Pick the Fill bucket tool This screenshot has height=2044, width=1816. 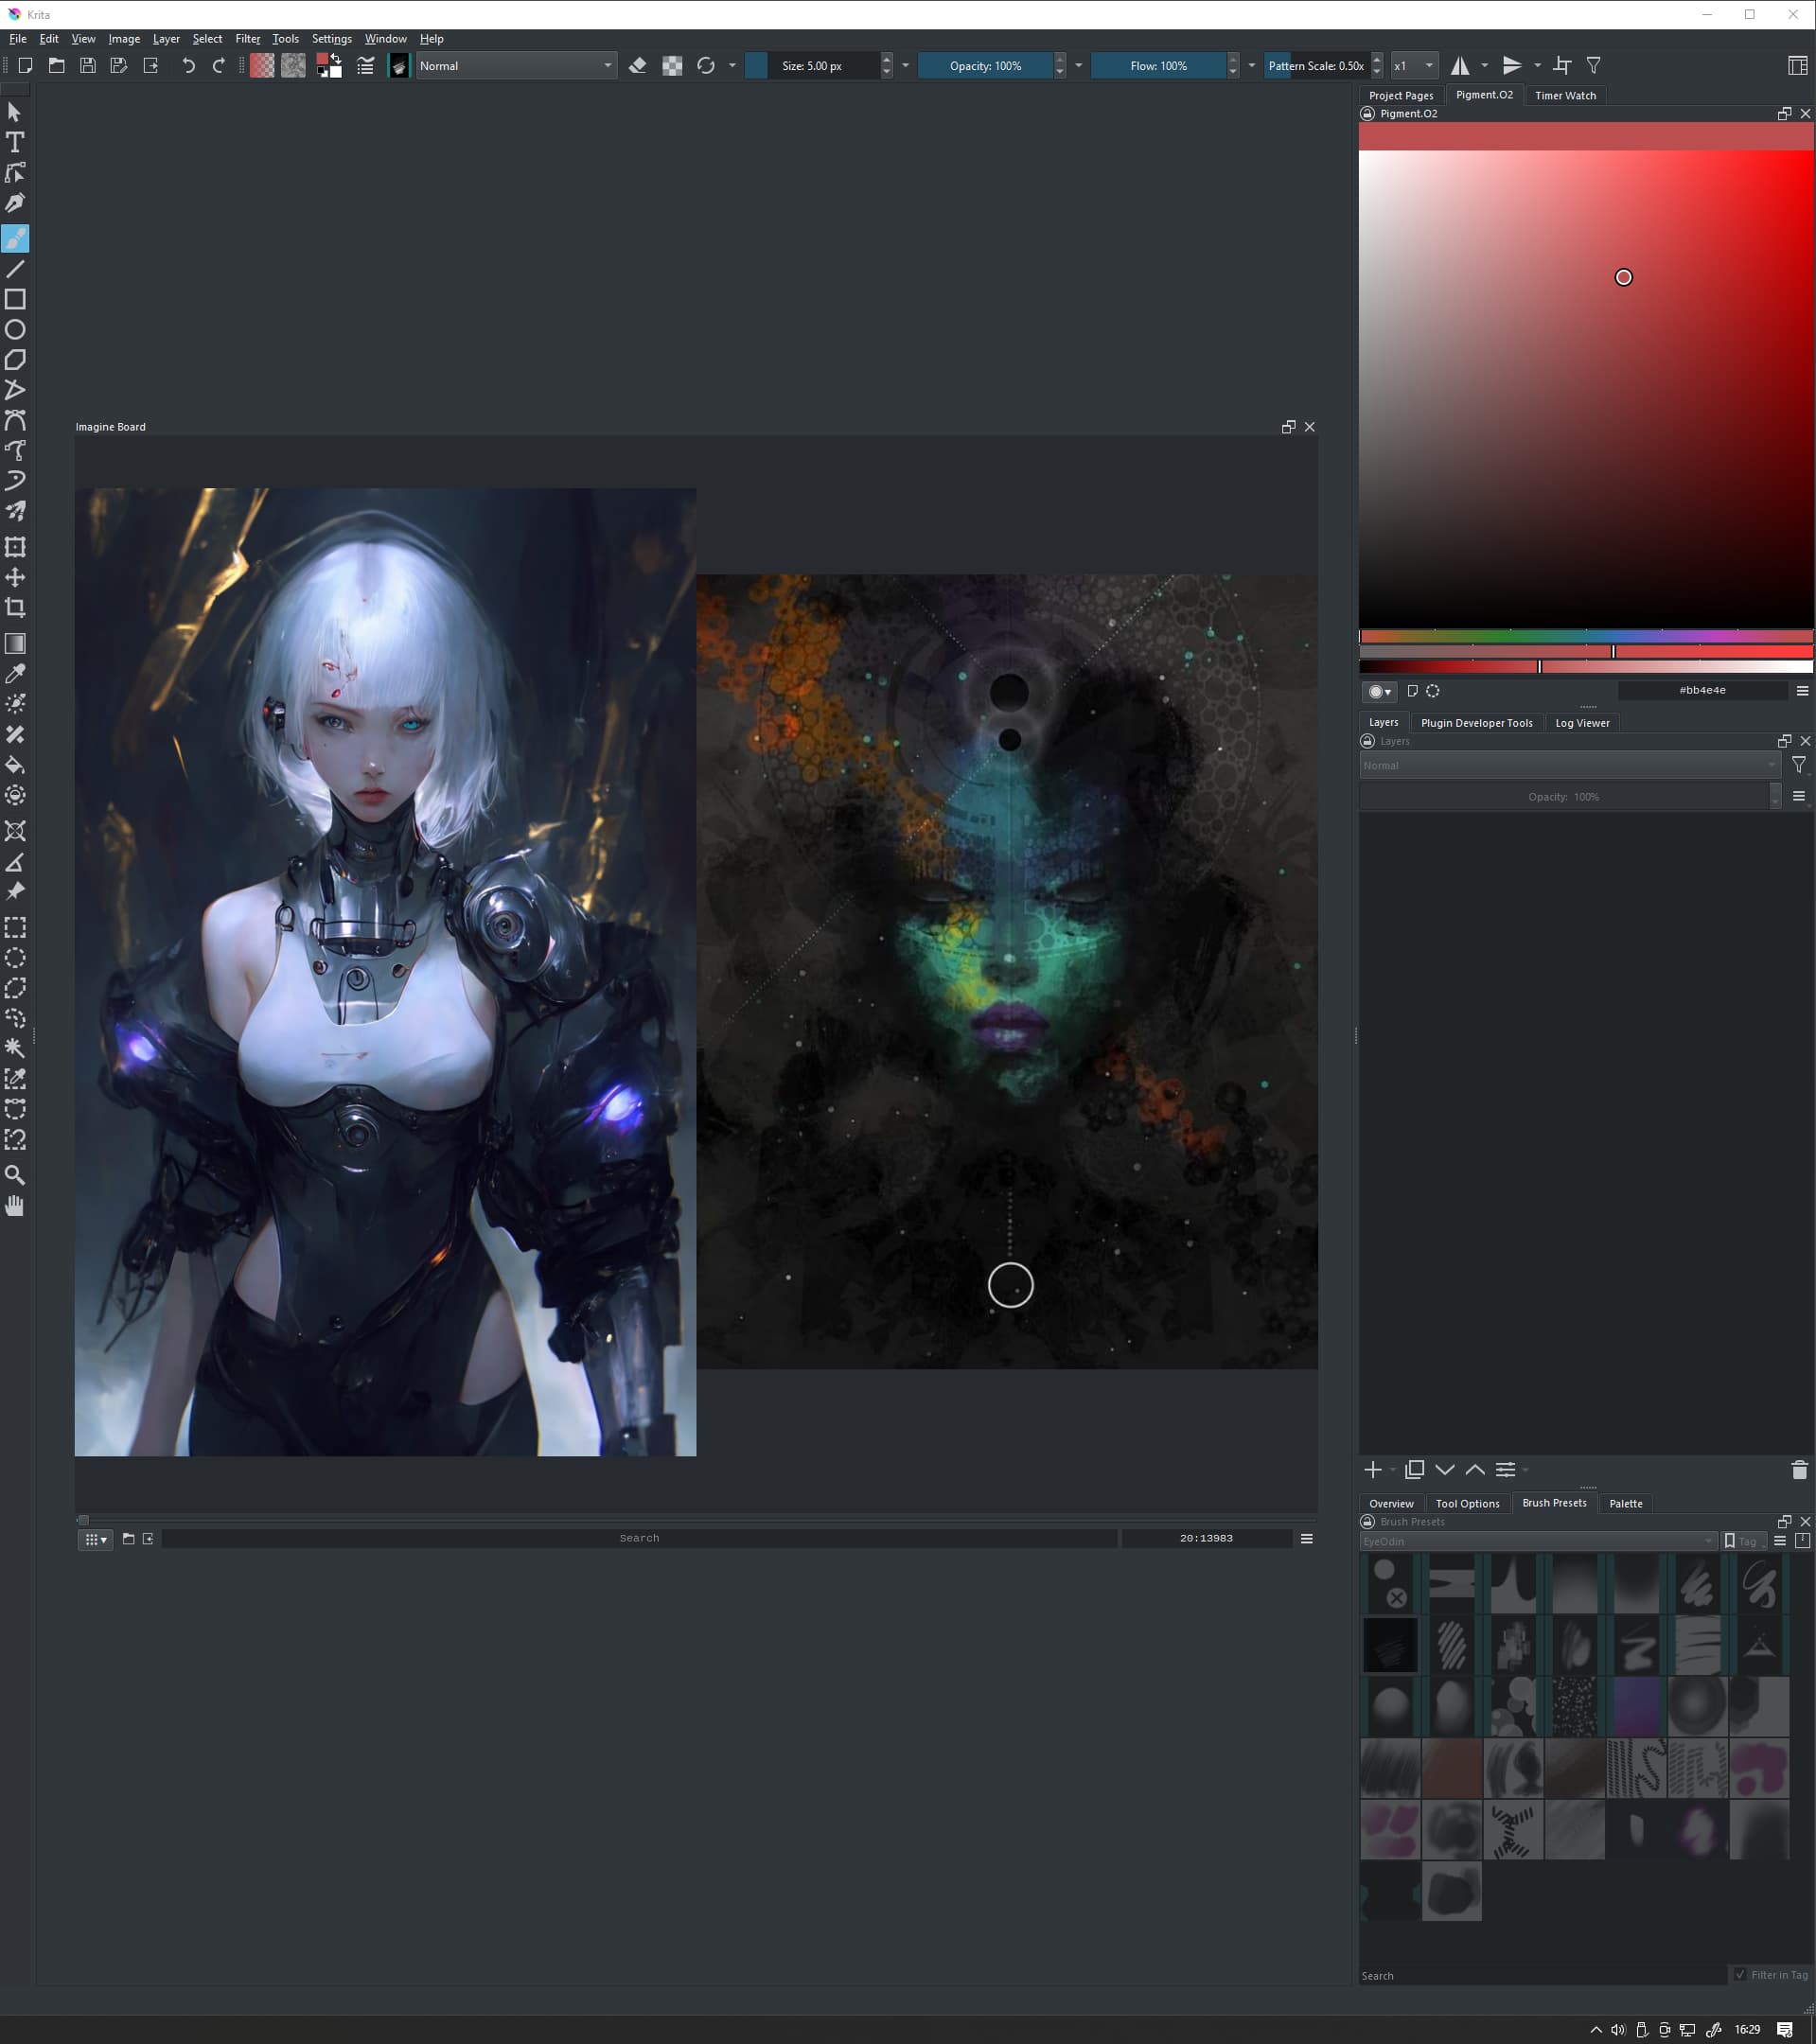click(15, 765)
